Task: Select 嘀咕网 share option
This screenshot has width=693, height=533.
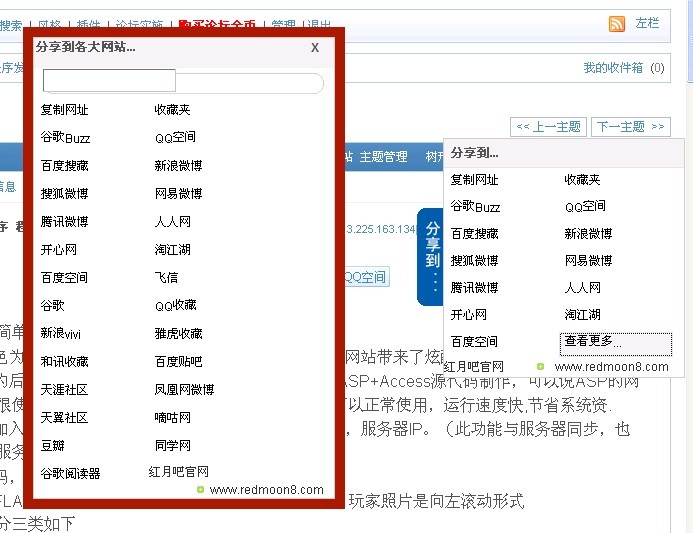Action: (x=172, y=417)
